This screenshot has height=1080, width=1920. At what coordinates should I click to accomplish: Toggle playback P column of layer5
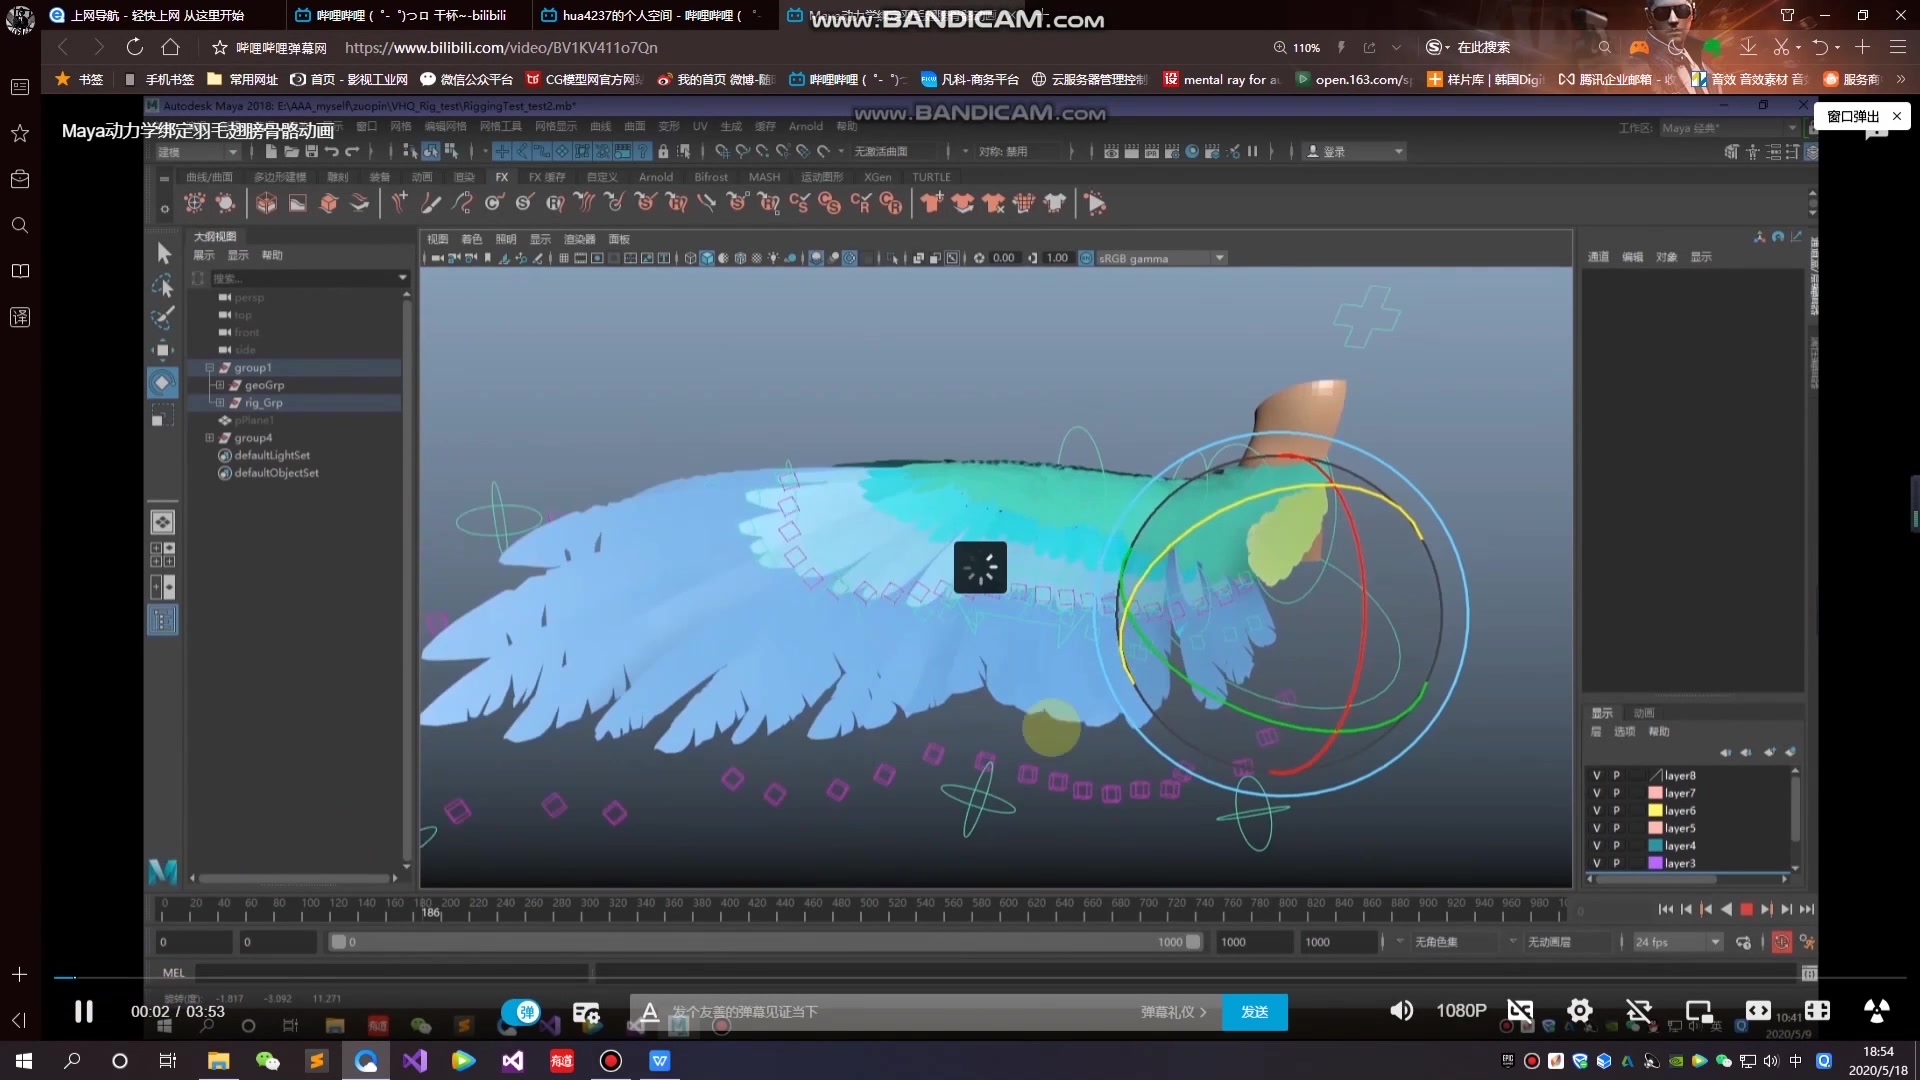coord(1616,828)
